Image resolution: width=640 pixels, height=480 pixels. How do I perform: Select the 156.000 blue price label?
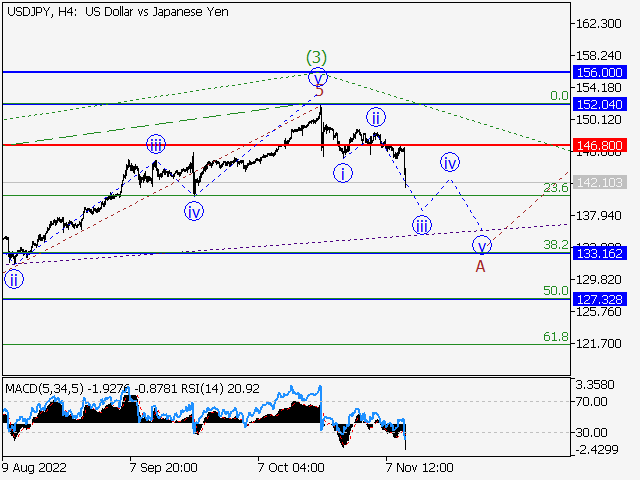[600, 72]
